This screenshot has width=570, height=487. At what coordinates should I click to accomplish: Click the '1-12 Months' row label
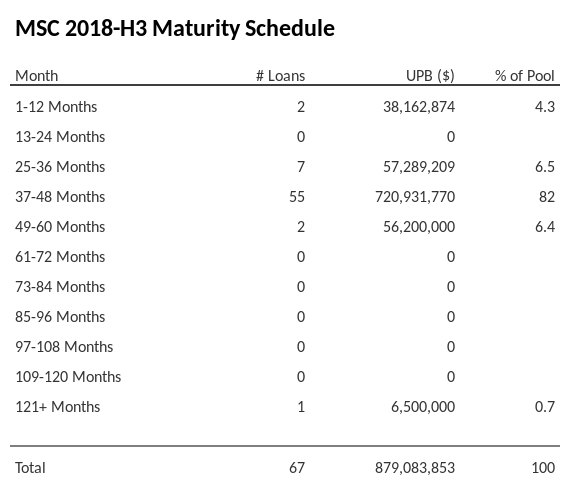tap(56, 107)
